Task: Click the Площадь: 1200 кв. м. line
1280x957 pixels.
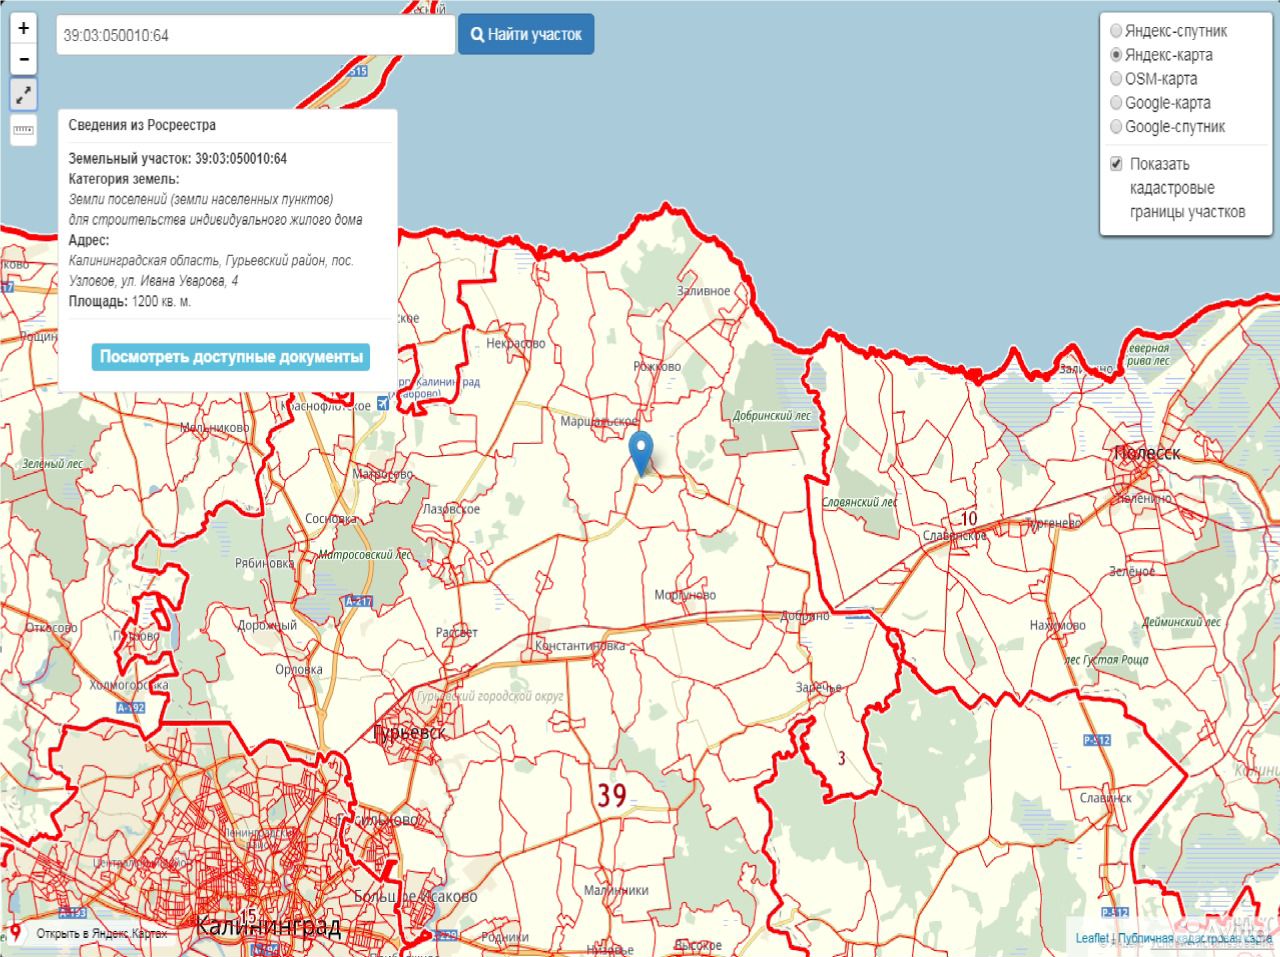Action: tap(130, 301)
